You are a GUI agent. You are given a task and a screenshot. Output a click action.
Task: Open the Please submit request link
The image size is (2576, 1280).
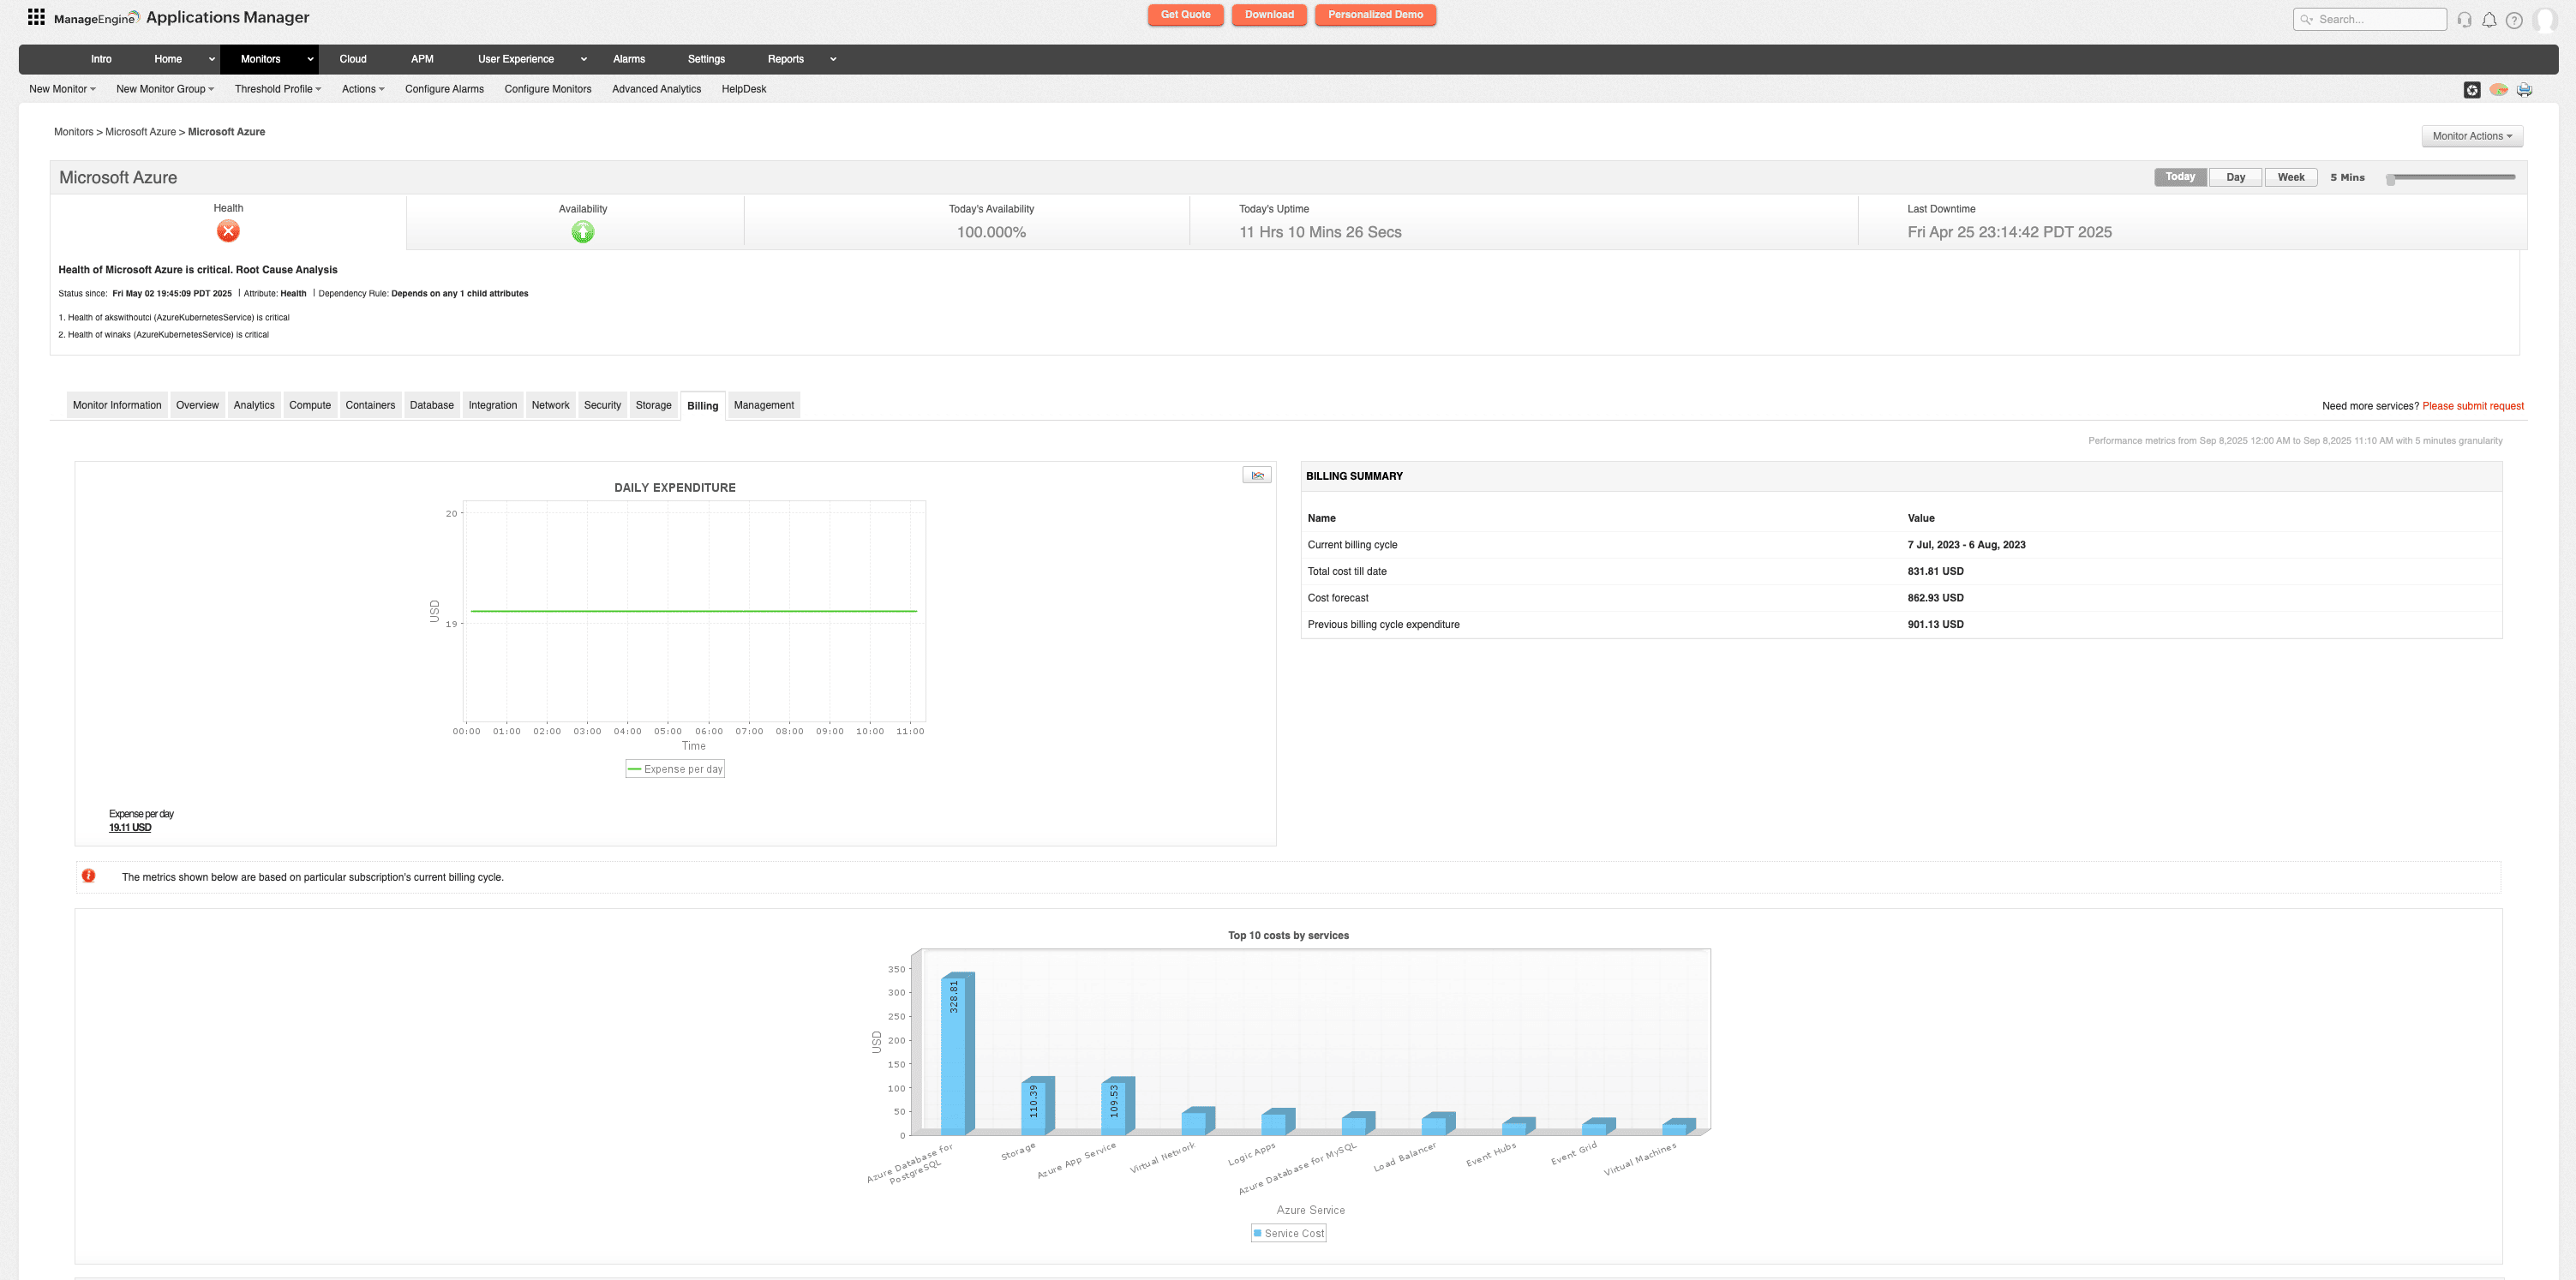[x=2472, y=406]
